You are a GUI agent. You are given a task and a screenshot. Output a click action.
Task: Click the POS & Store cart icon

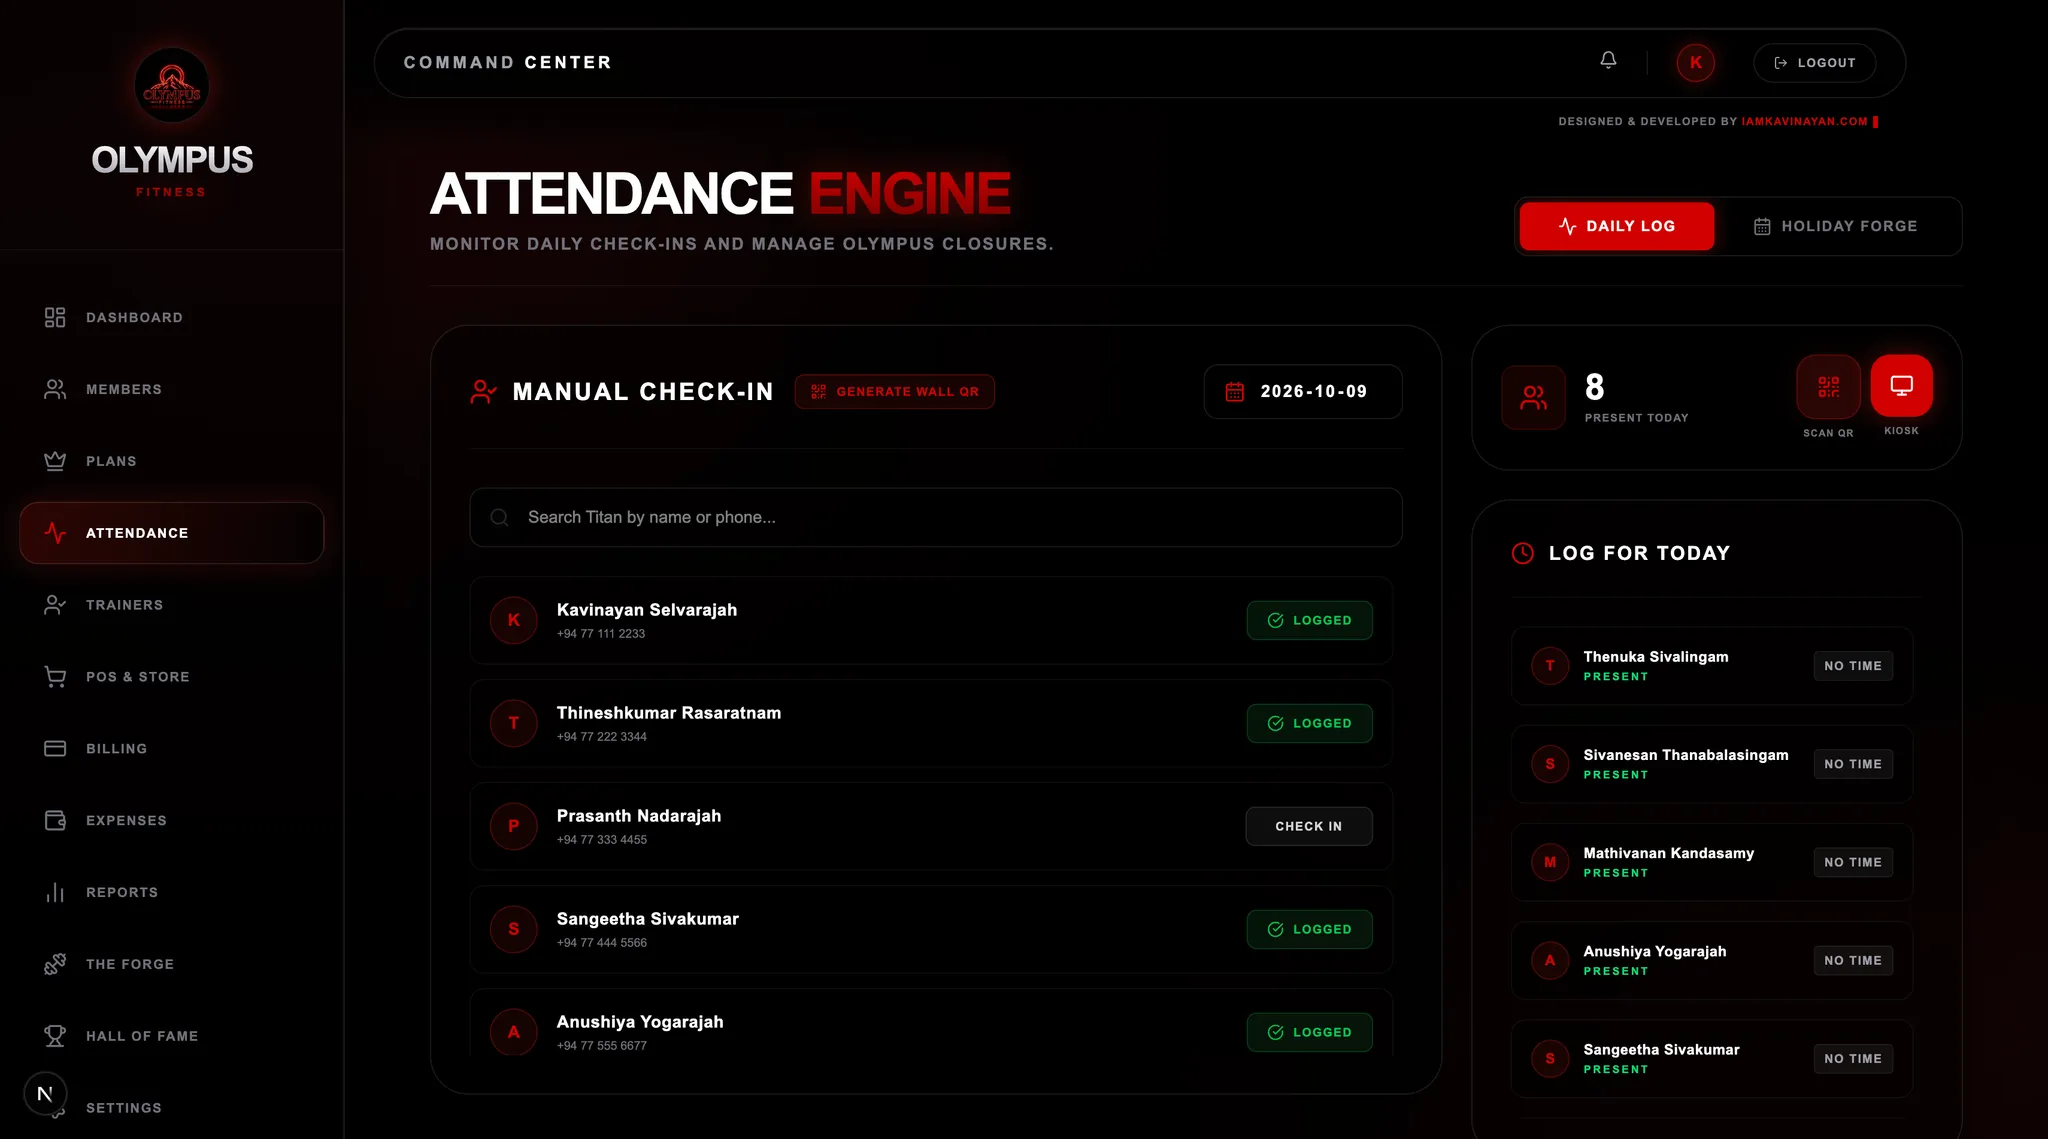(x=55, y=677)
